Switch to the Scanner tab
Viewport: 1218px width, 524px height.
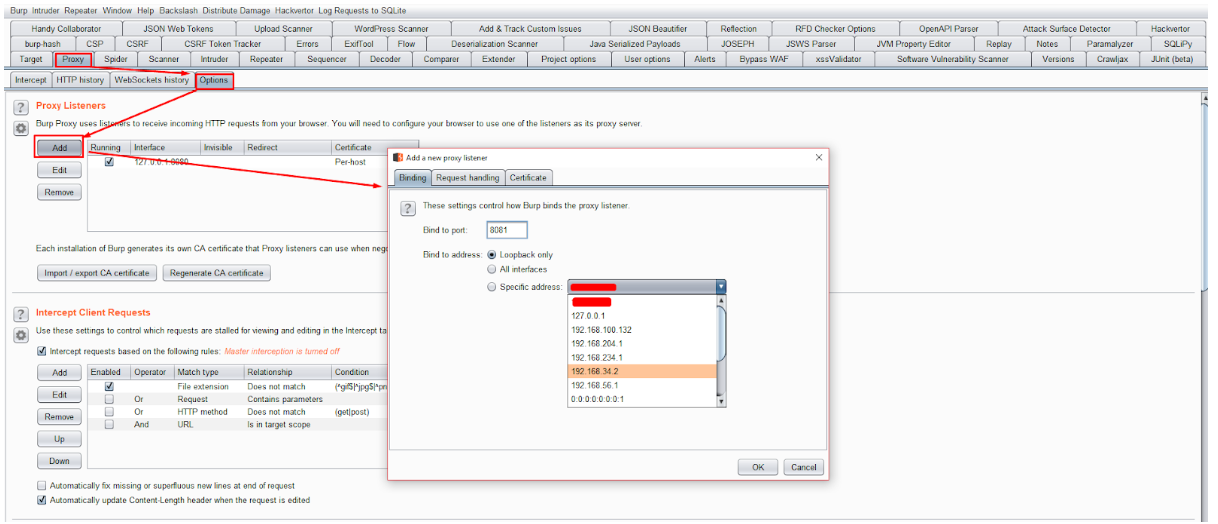164,59
